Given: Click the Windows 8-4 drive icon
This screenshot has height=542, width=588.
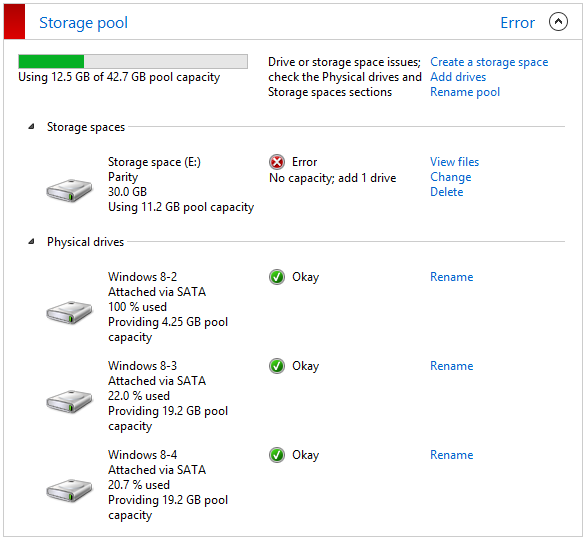Looking at the screenshot, I should coord(69,491).
